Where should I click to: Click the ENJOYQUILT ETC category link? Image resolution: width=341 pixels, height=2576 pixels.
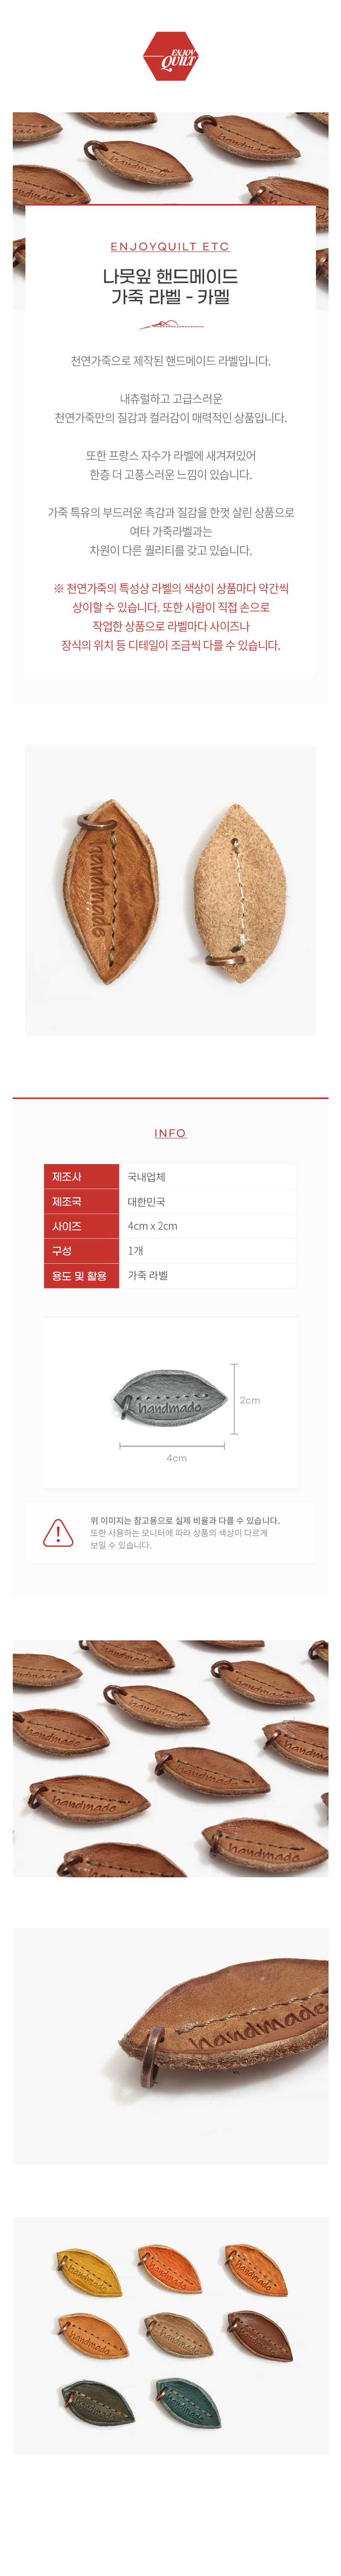pos(170,246)
